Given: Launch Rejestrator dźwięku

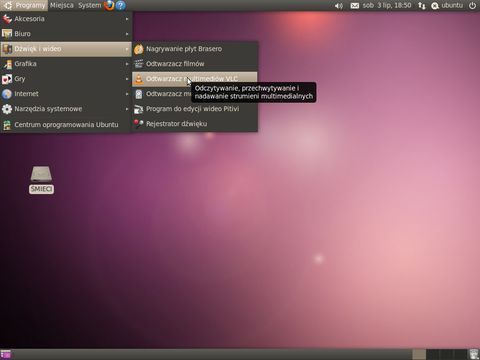Looking at the screenshot, I should (195, 124).
